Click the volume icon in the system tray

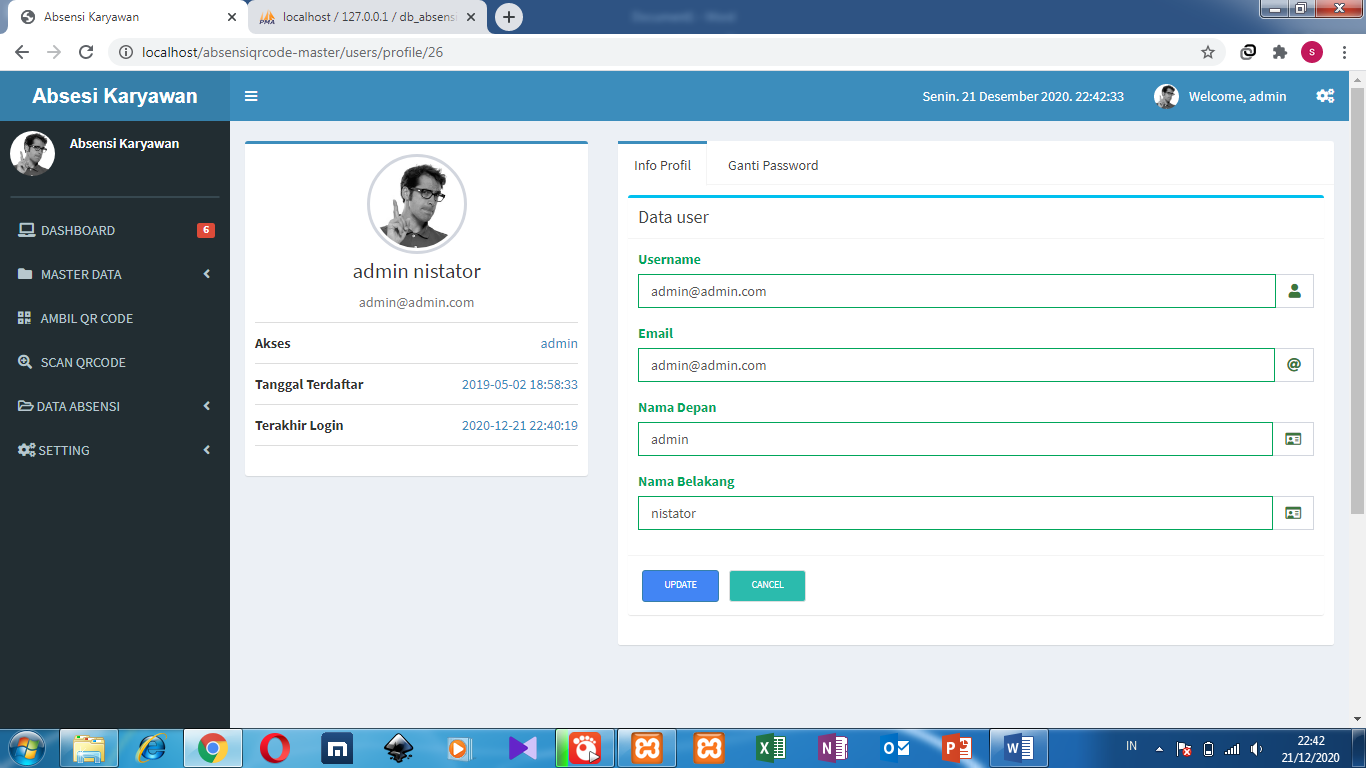[x=1258, y=747]
